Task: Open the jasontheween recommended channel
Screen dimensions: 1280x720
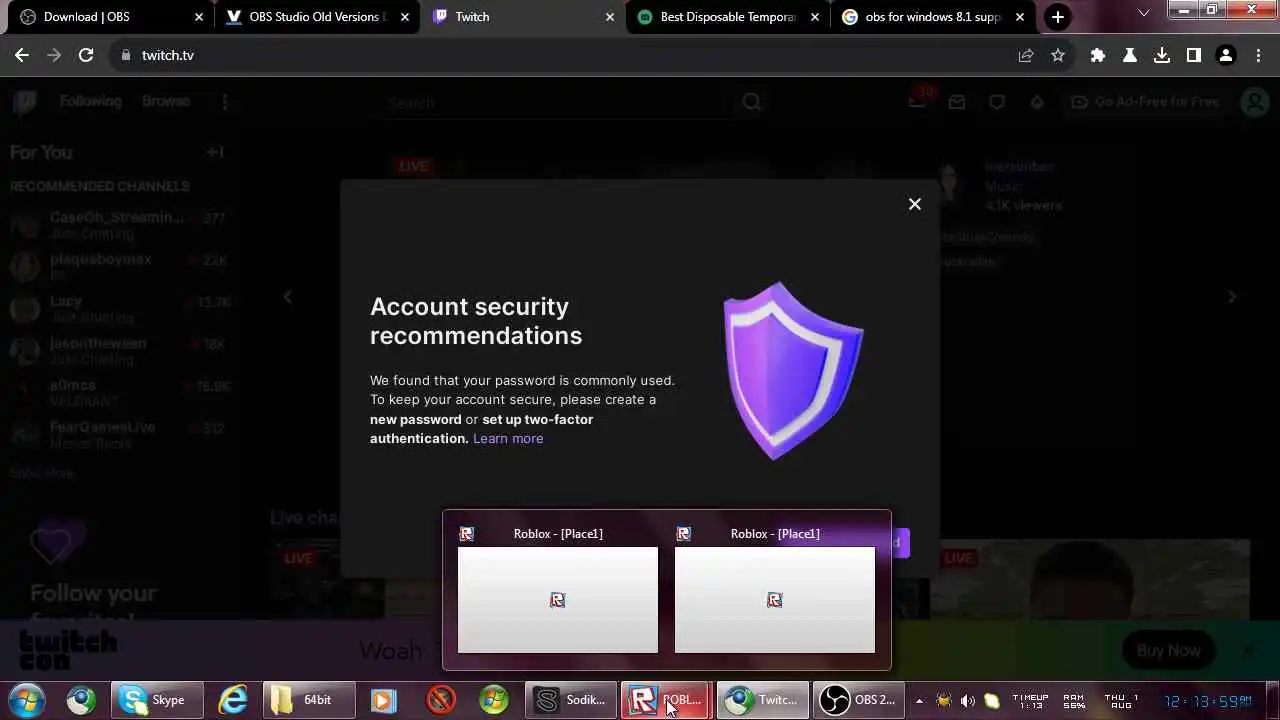Action: coord(120,350)
